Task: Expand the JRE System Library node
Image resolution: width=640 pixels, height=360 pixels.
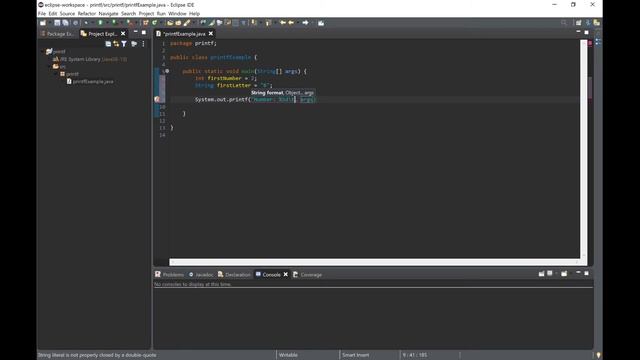Action: 49,59
